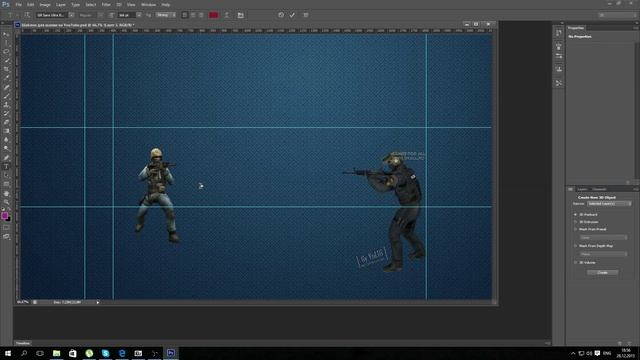This screenshot has height=360, width=640.
Task: Change screen mode from toolbox
Action: tap(6, 236)
